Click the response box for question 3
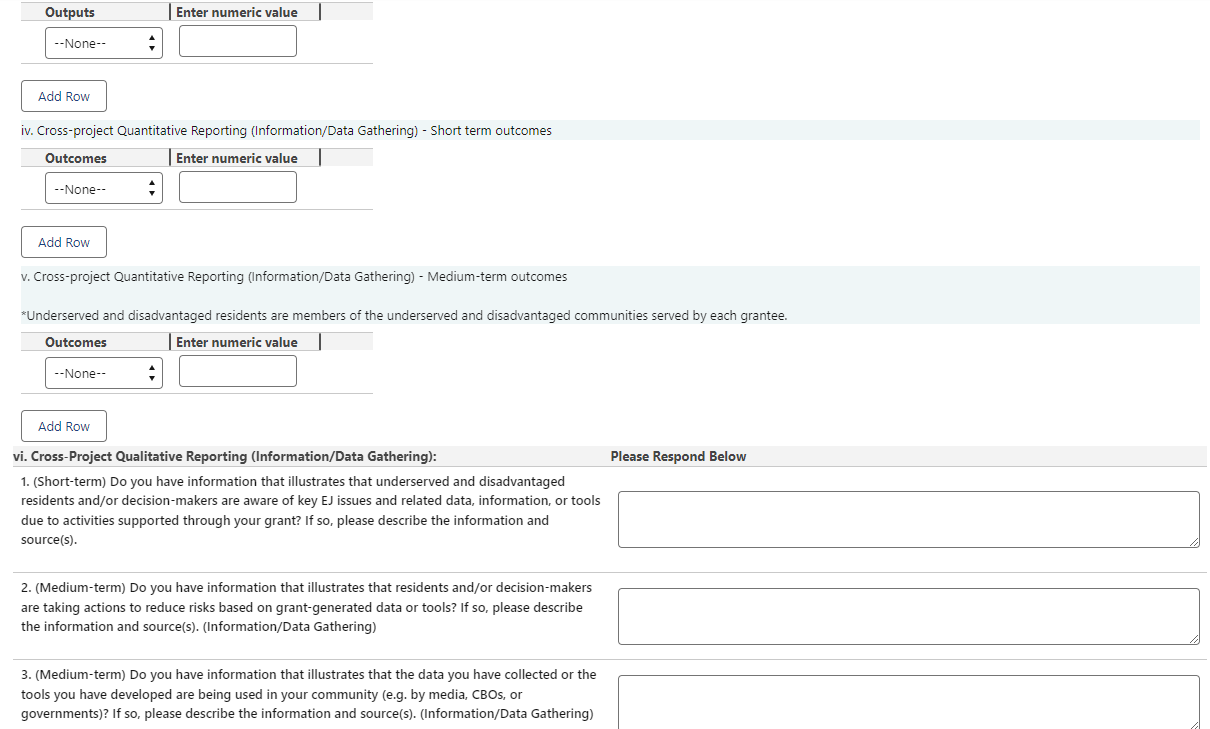Viewport: 1210px width, 729px height. pos(908,701)
